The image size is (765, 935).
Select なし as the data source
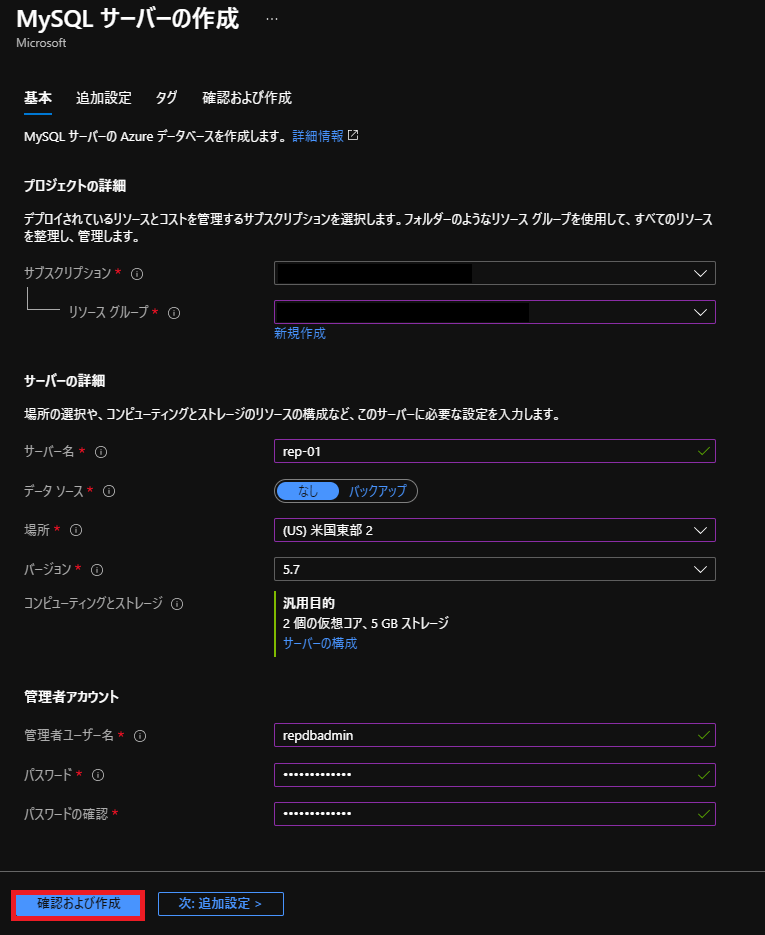coord(308,491)
